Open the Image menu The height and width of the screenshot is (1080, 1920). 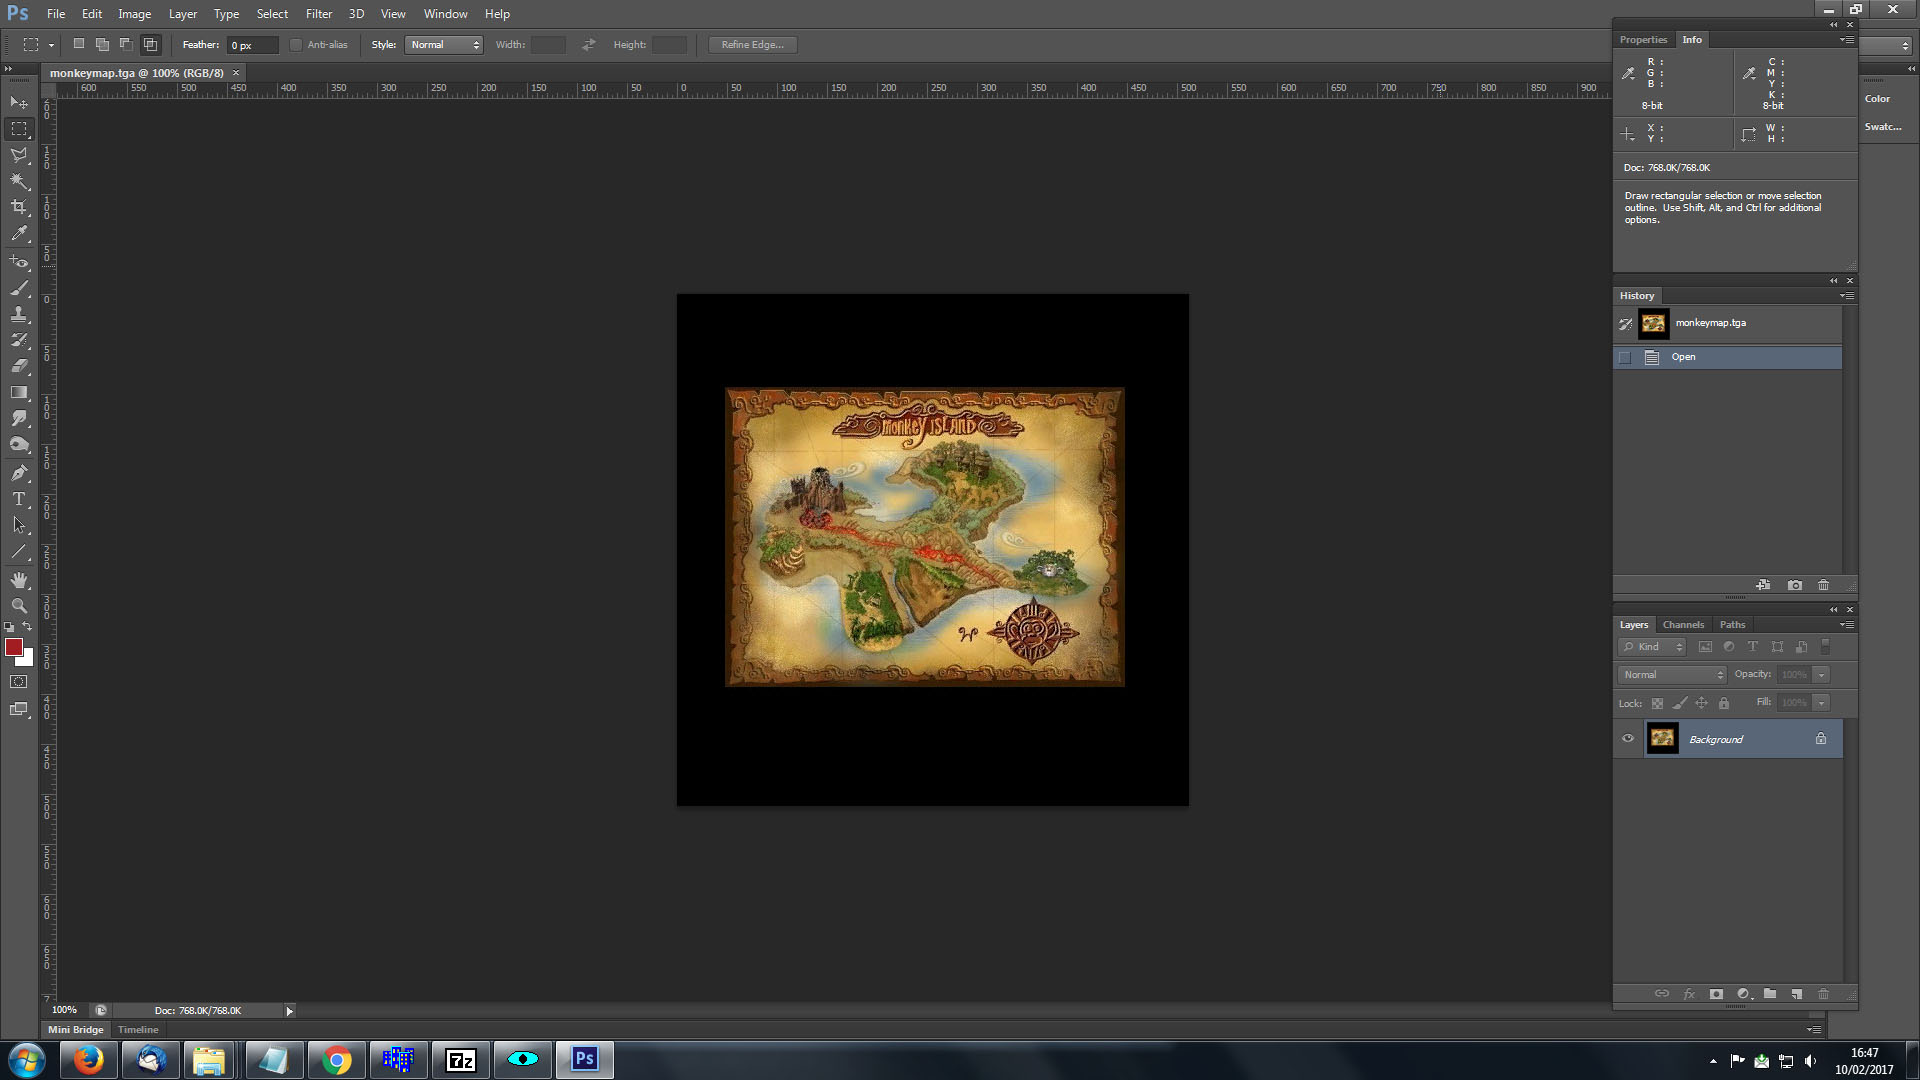coord(135,14)
